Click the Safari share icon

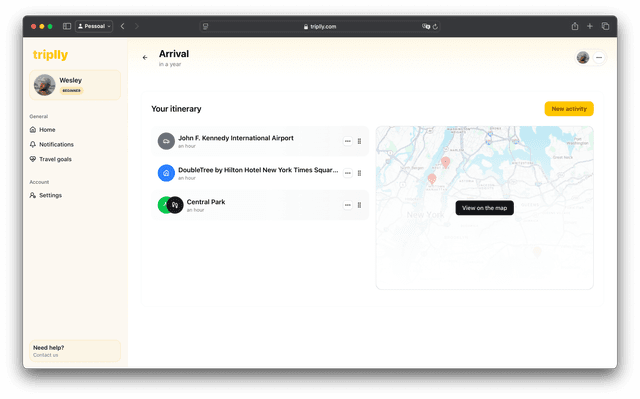click(x=575, y=26)
